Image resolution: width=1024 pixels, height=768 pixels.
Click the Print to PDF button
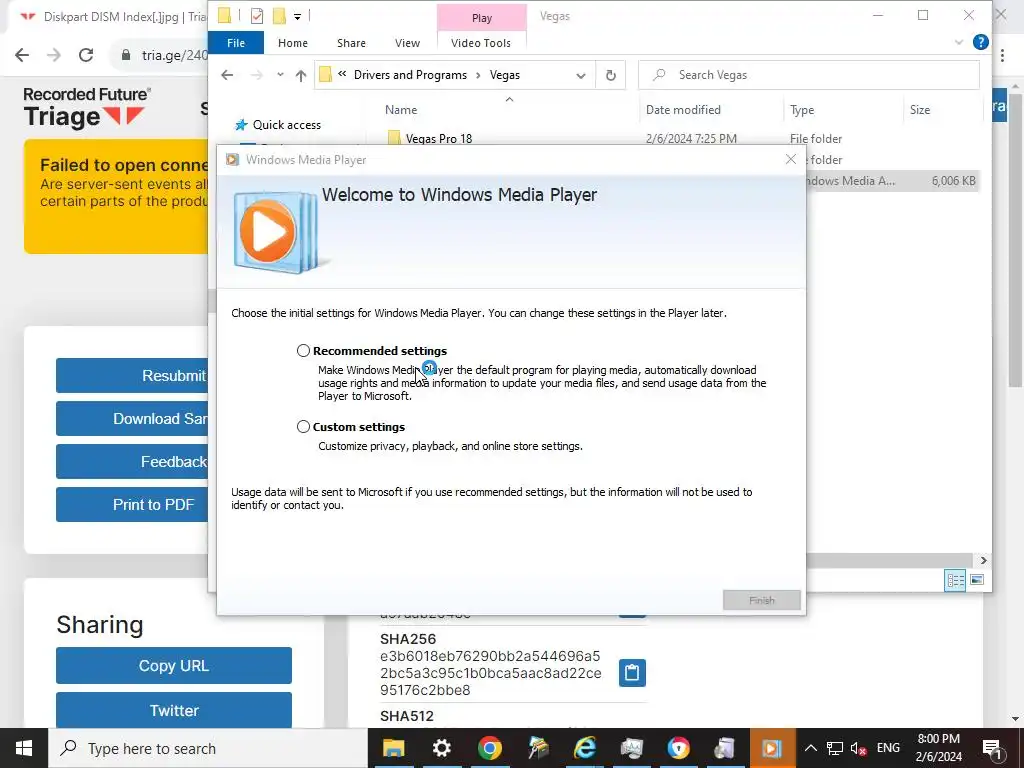132,505
